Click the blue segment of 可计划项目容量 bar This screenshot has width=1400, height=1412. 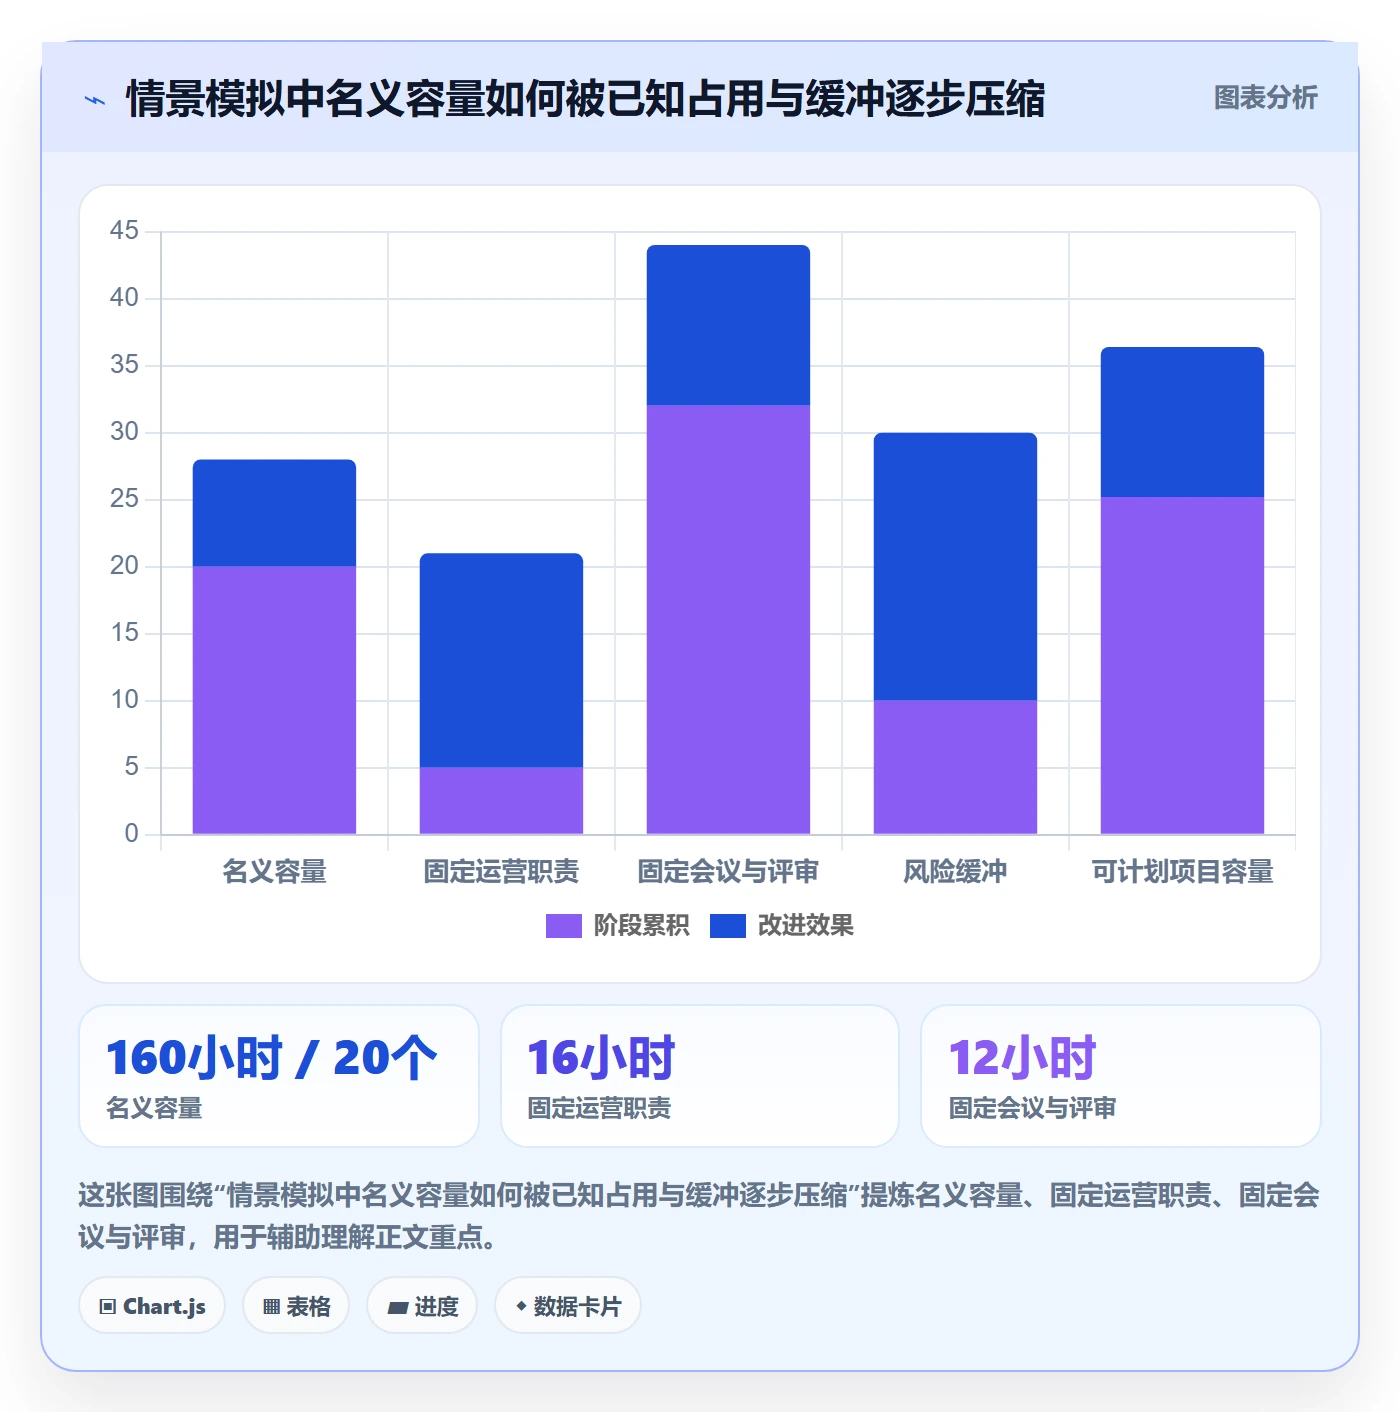coord(1182,422)
